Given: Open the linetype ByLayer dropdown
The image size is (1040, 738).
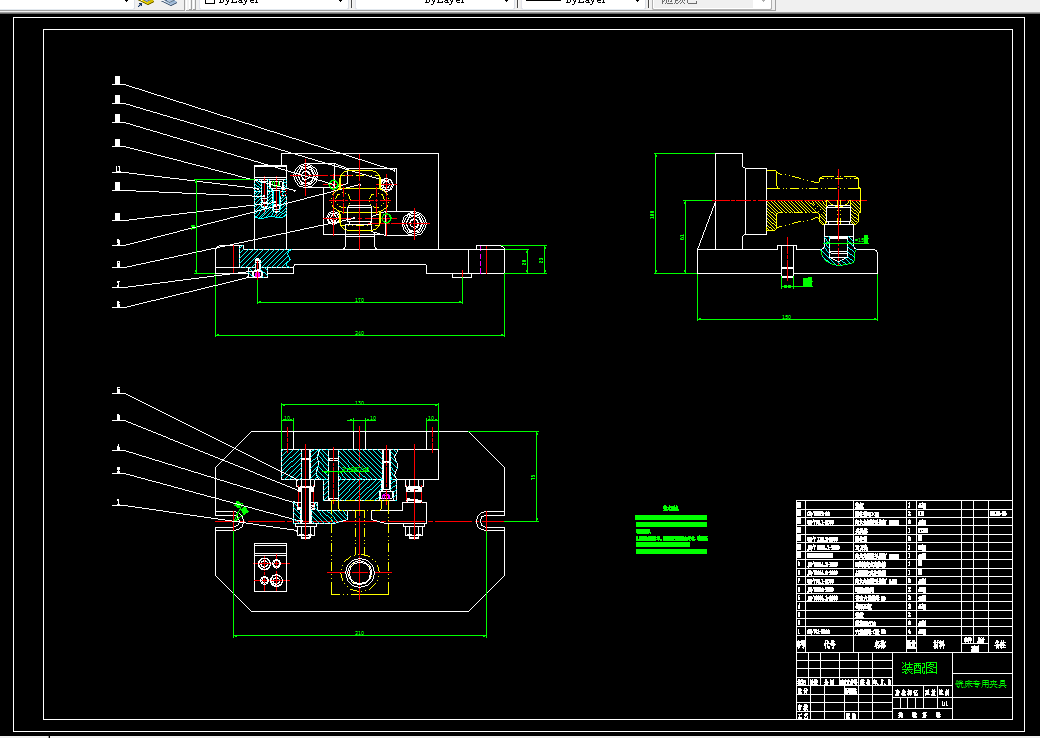Looking at the screenshot, I should tap(434, 3).
